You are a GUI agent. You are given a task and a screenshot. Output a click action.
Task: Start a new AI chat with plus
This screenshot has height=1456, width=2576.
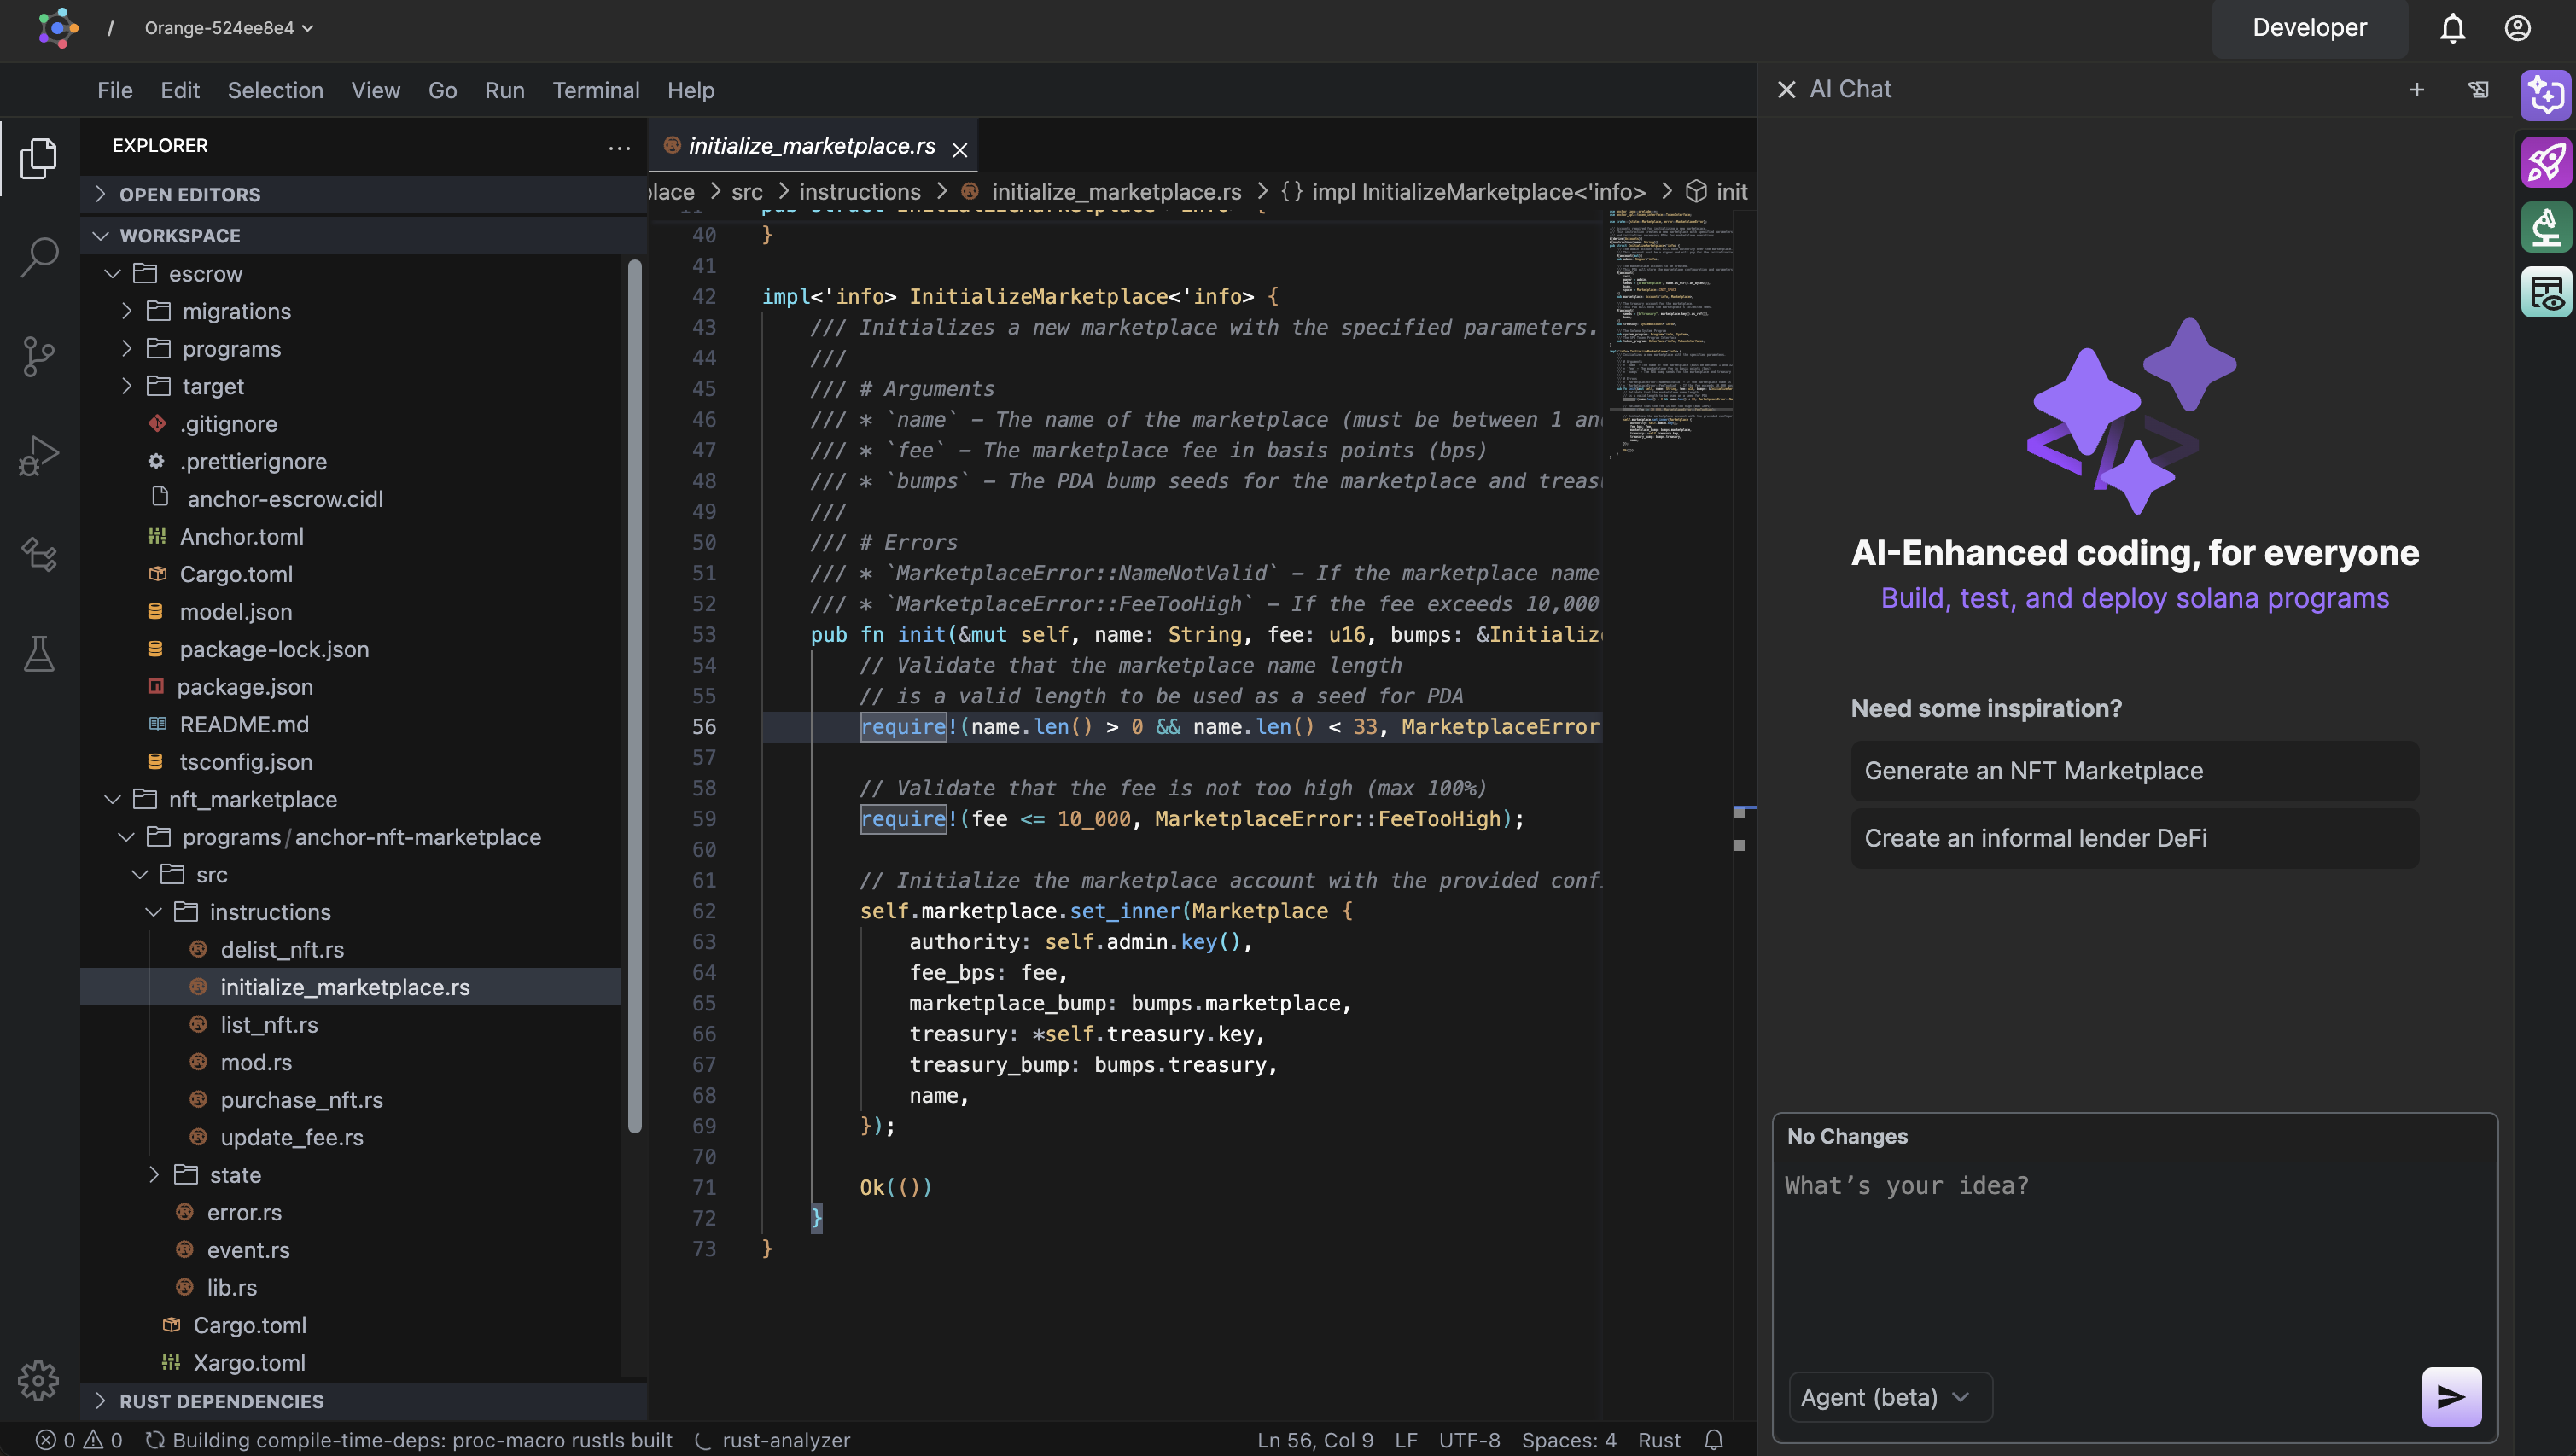[x=2416, y=90]
